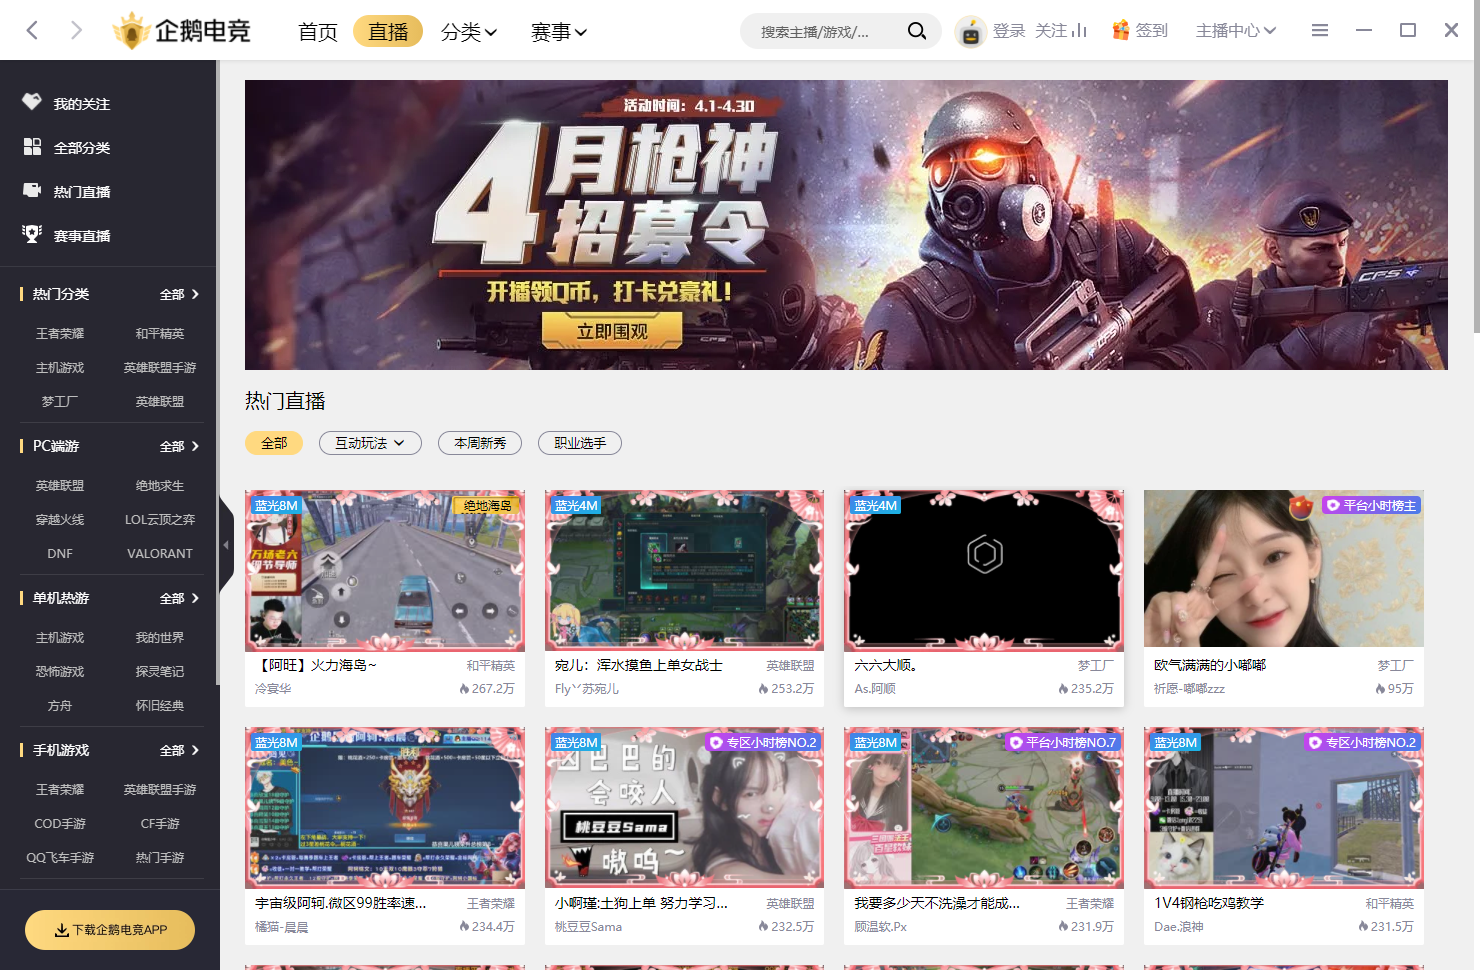This screenshot has width=1480, height=970.
Task: Go forward with the right arrow icon
Action: click(76, 30)
